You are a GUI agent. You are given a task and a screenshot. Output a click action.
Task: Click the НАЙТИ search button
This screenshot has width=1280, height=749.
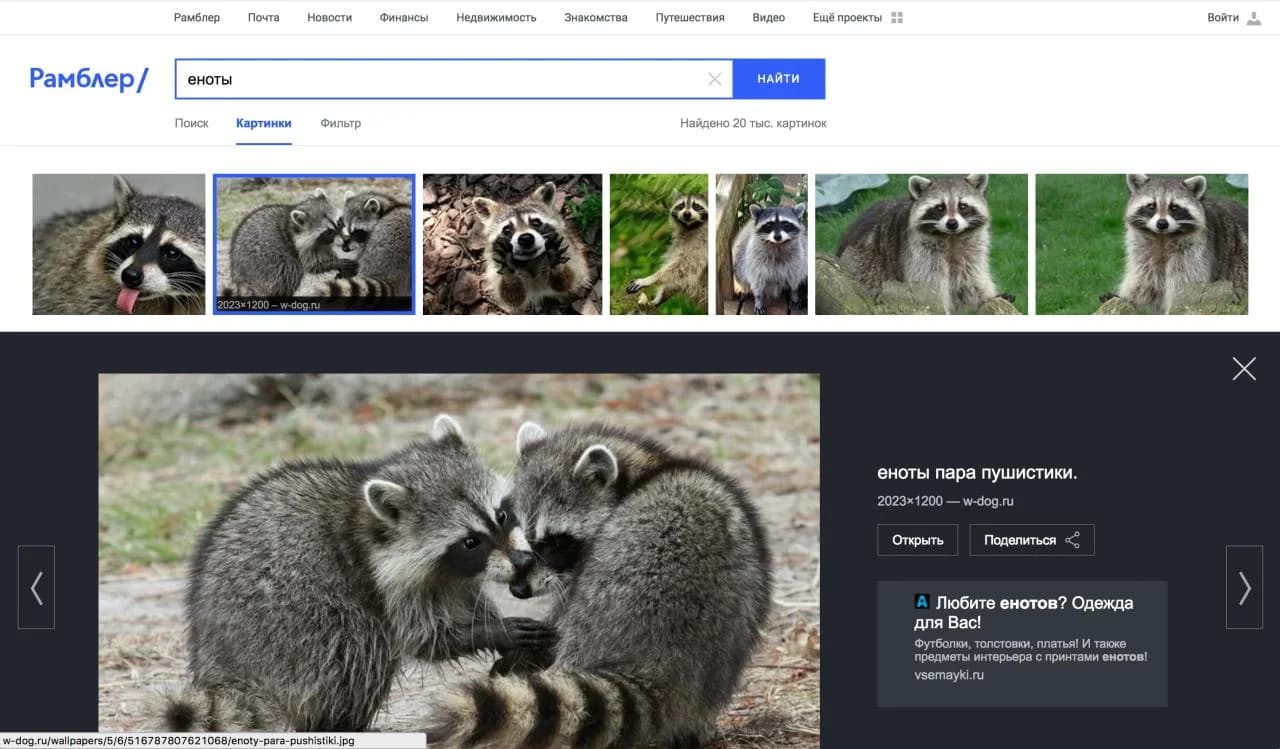point(778,79)
